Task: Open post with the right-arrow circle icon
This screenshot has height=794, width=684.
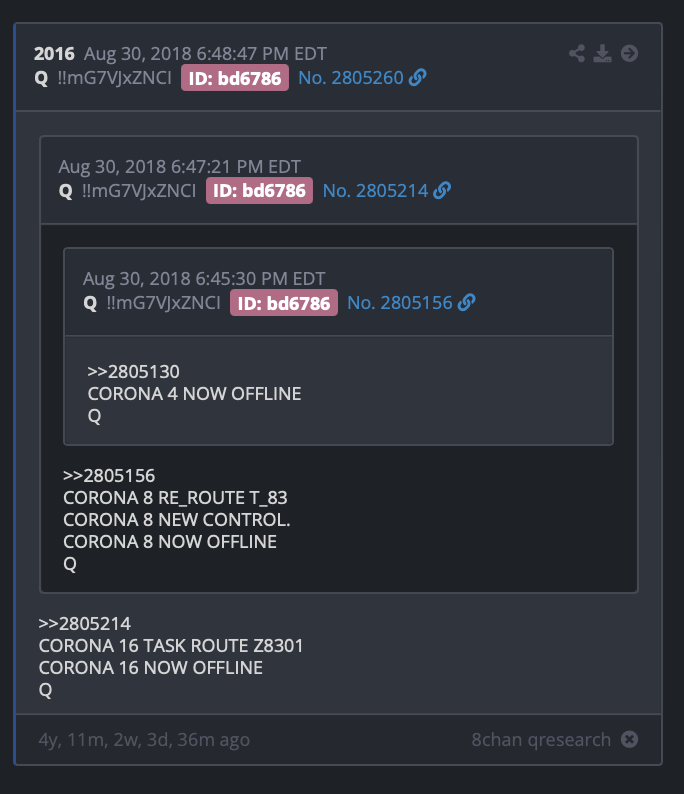Action: (629, 54)
